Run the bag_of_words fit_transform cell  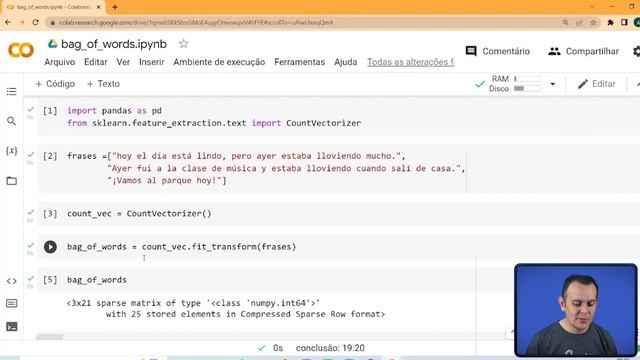pyautogui.click(x=50, y=247)
